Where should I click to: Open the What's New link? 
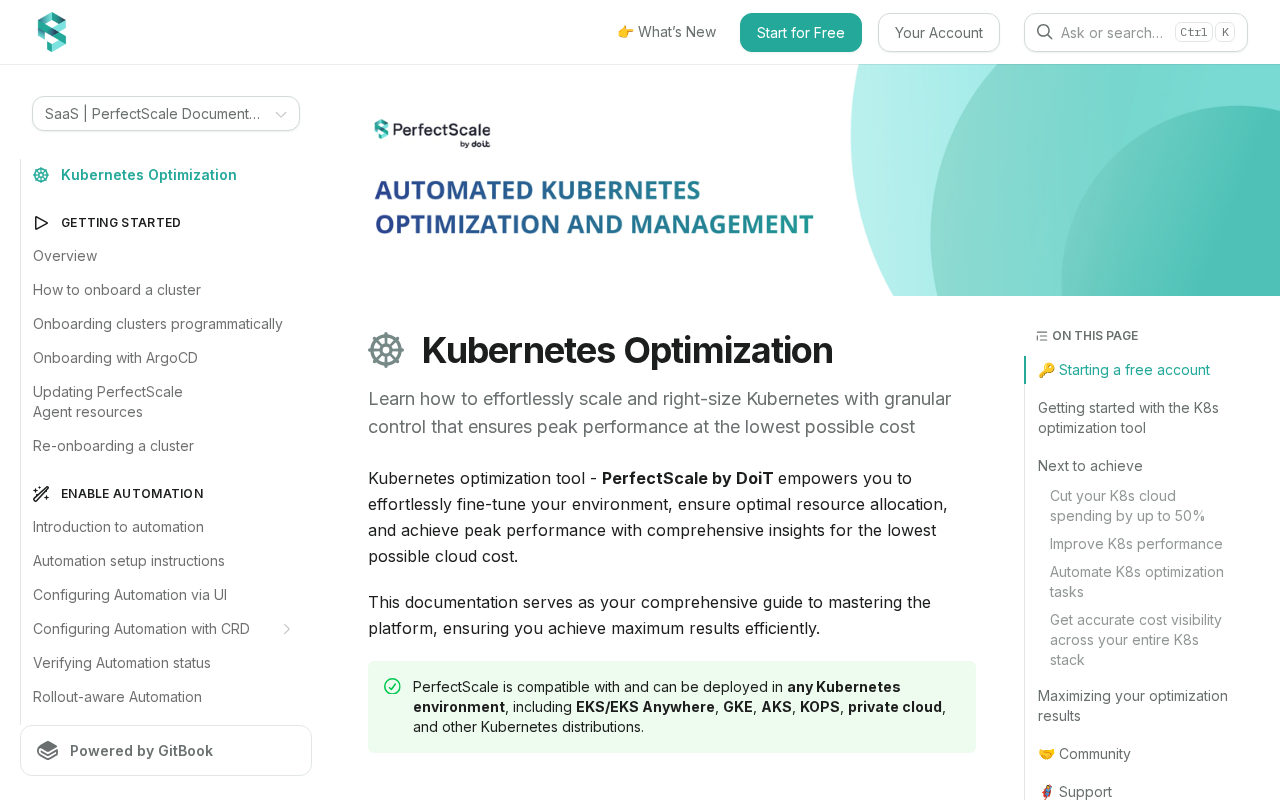(x=667, y=32)
